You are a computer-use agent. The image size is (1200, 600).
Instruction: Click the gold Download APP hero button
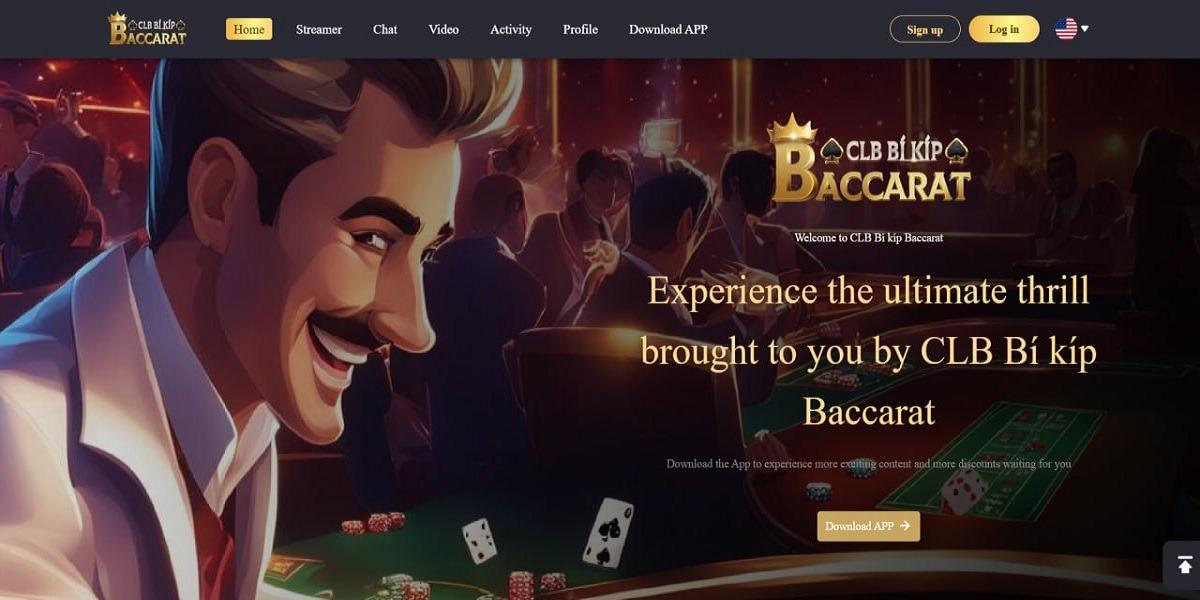(x=868, y=526)
